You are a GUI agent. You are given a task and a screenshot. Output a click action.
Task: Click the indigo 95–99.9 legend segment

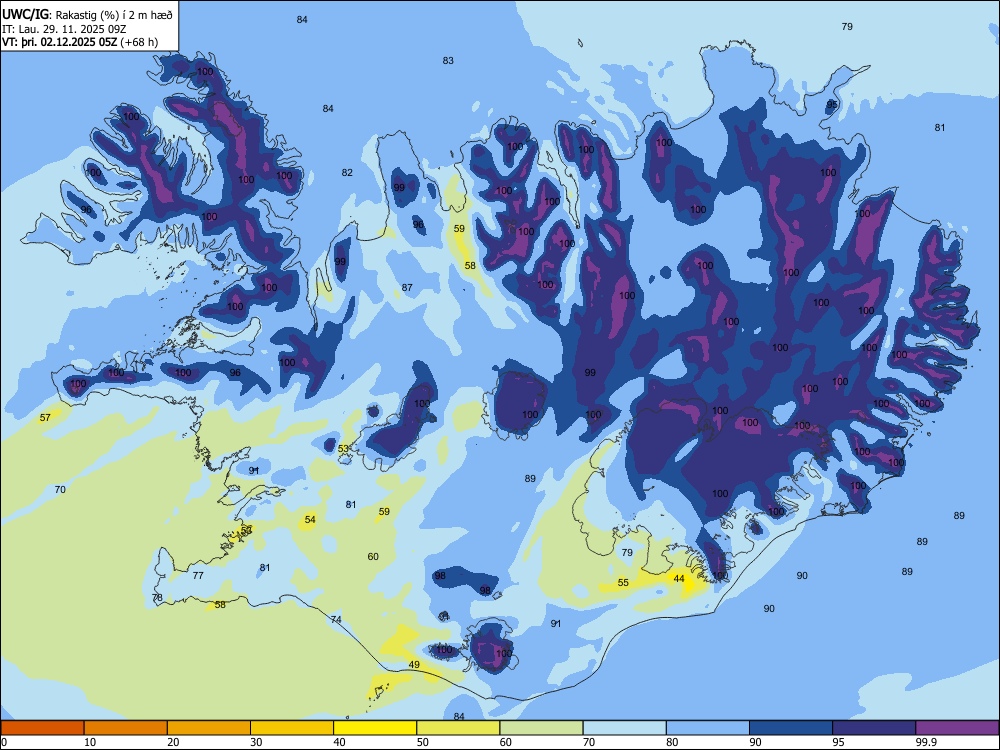[874, 728]
